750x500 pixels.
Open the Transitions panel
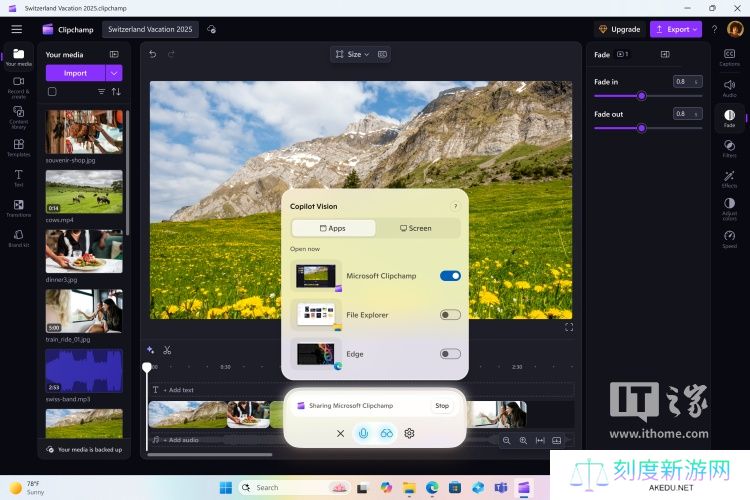(19, 208)
